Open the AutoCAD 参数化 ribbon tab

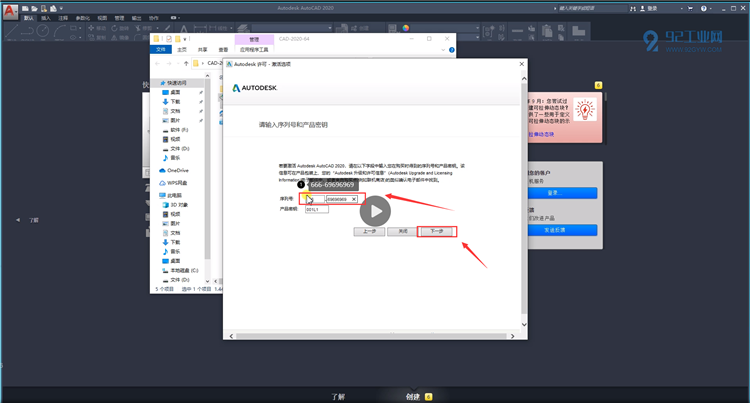pos(83,18)
